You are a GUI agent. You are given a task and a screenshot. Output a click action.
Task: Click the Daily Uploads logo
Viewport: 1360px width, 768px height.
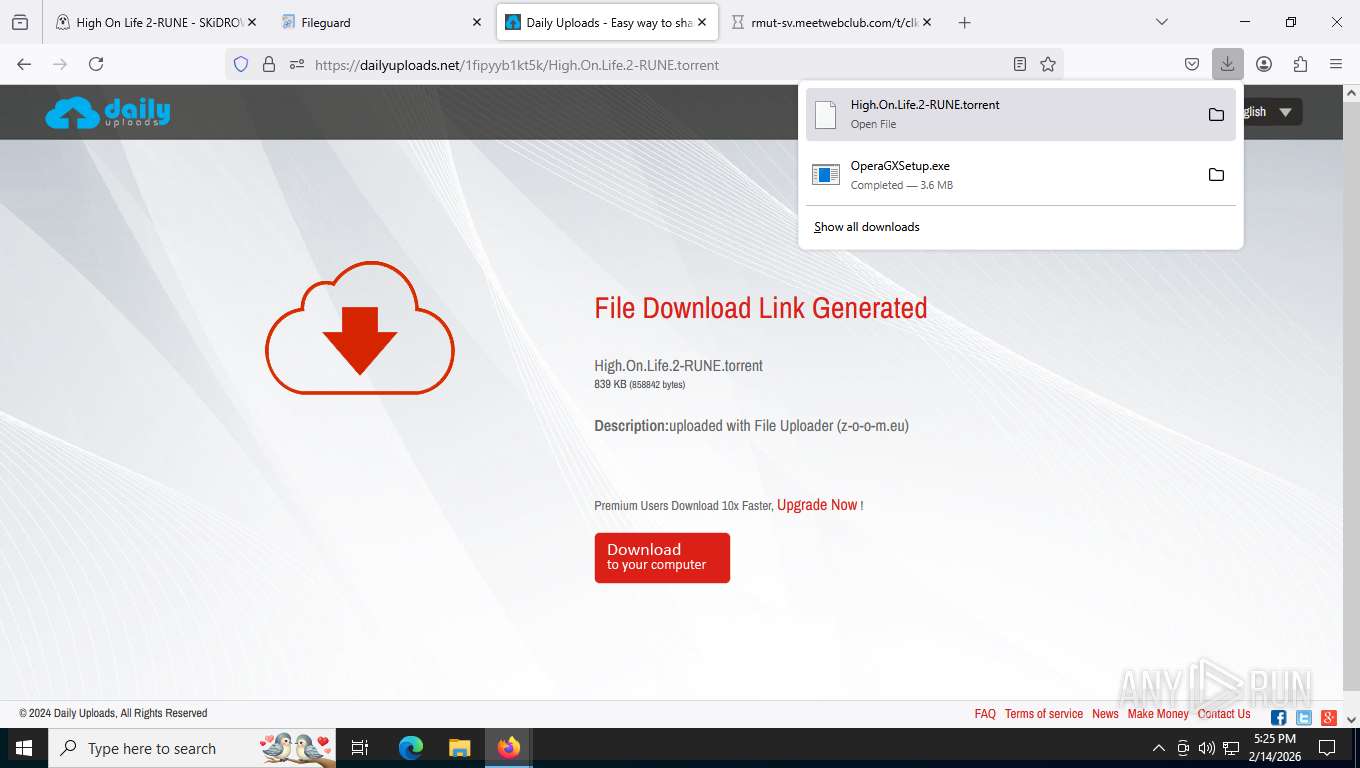pyautogui.click(x=108, y=112)
